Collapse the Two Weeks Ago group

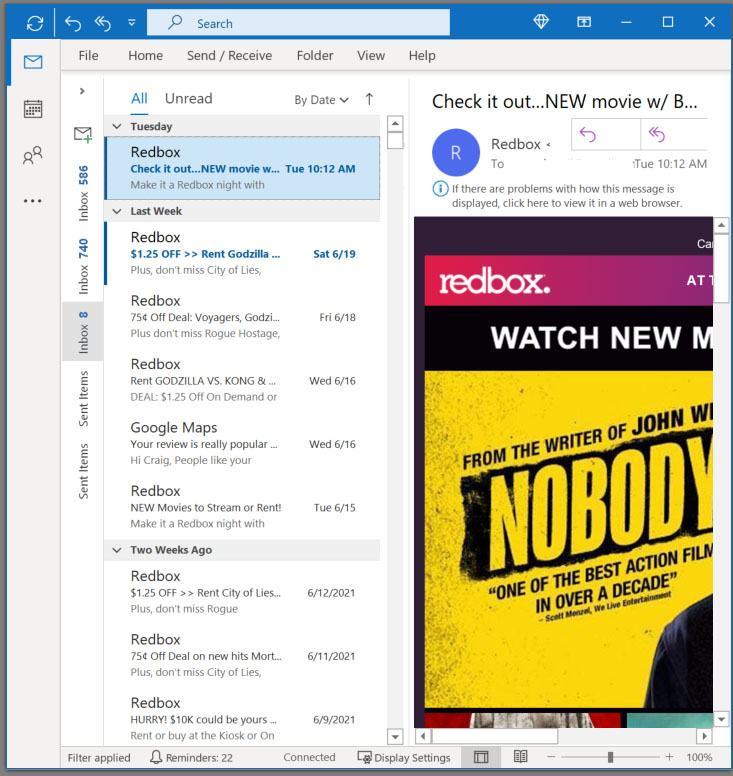point(117,550)
